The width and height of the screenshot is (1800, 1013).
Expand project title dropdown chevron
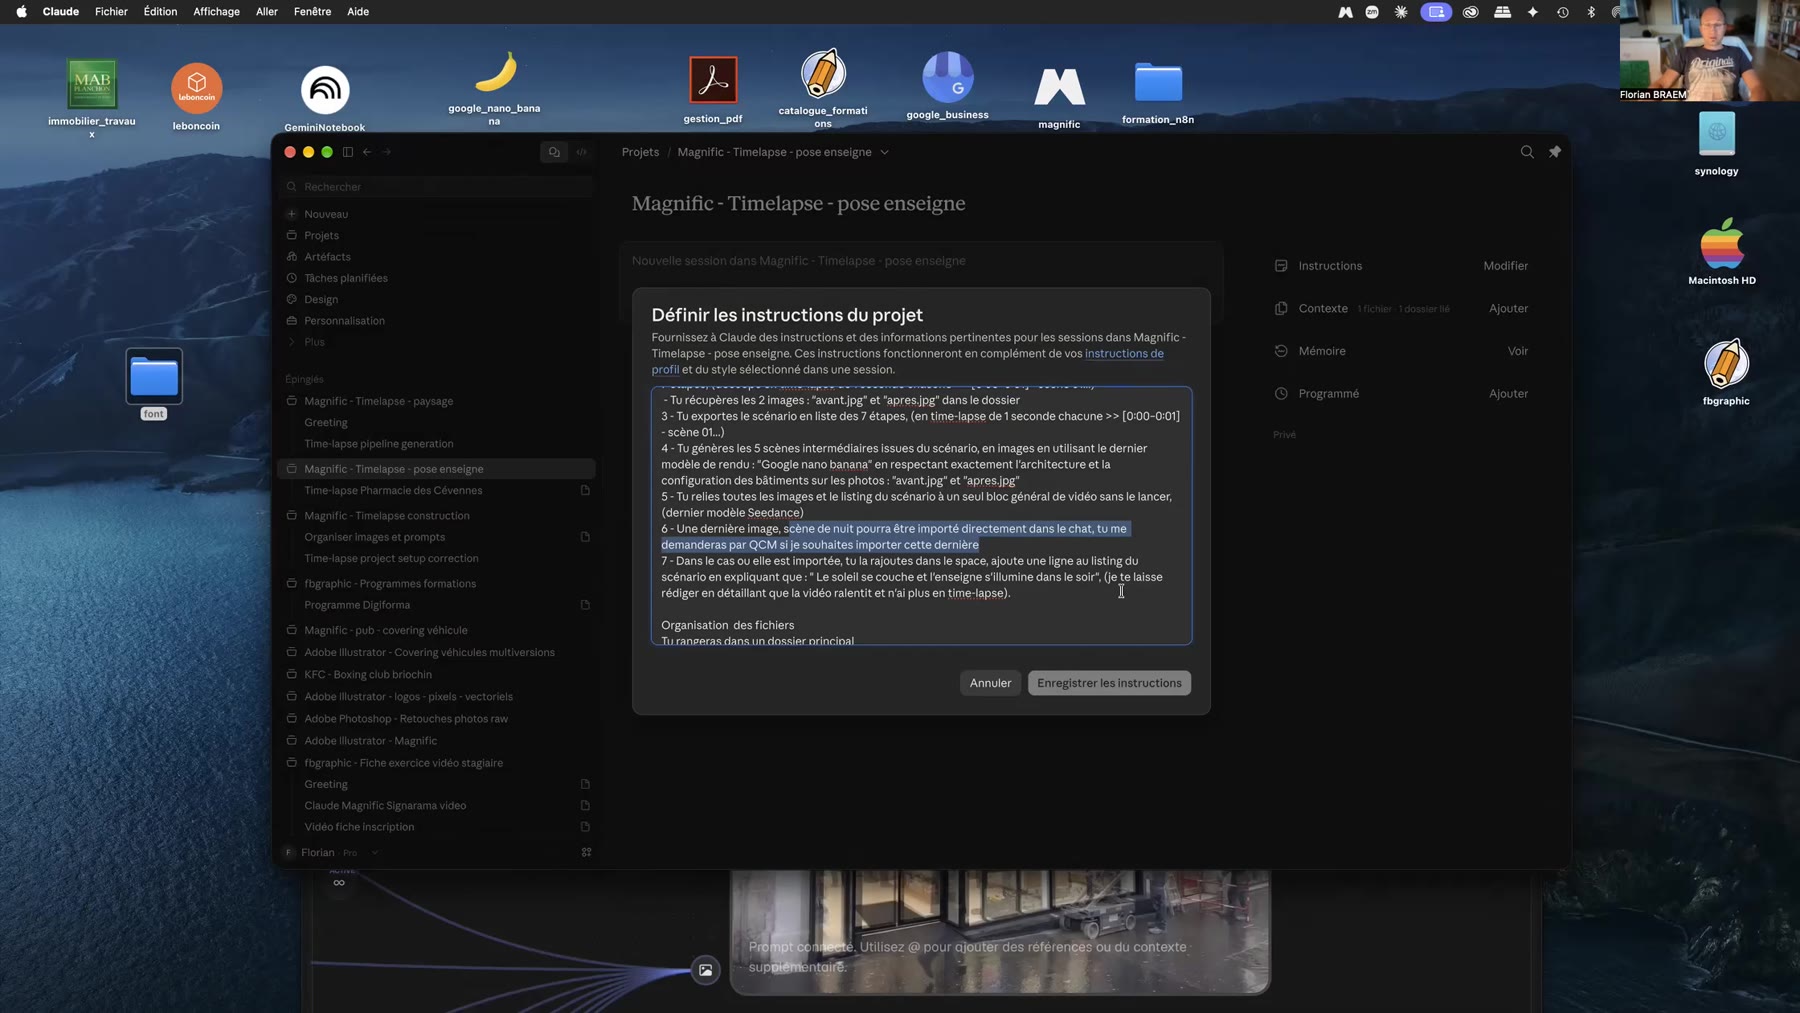coord(884,152)
